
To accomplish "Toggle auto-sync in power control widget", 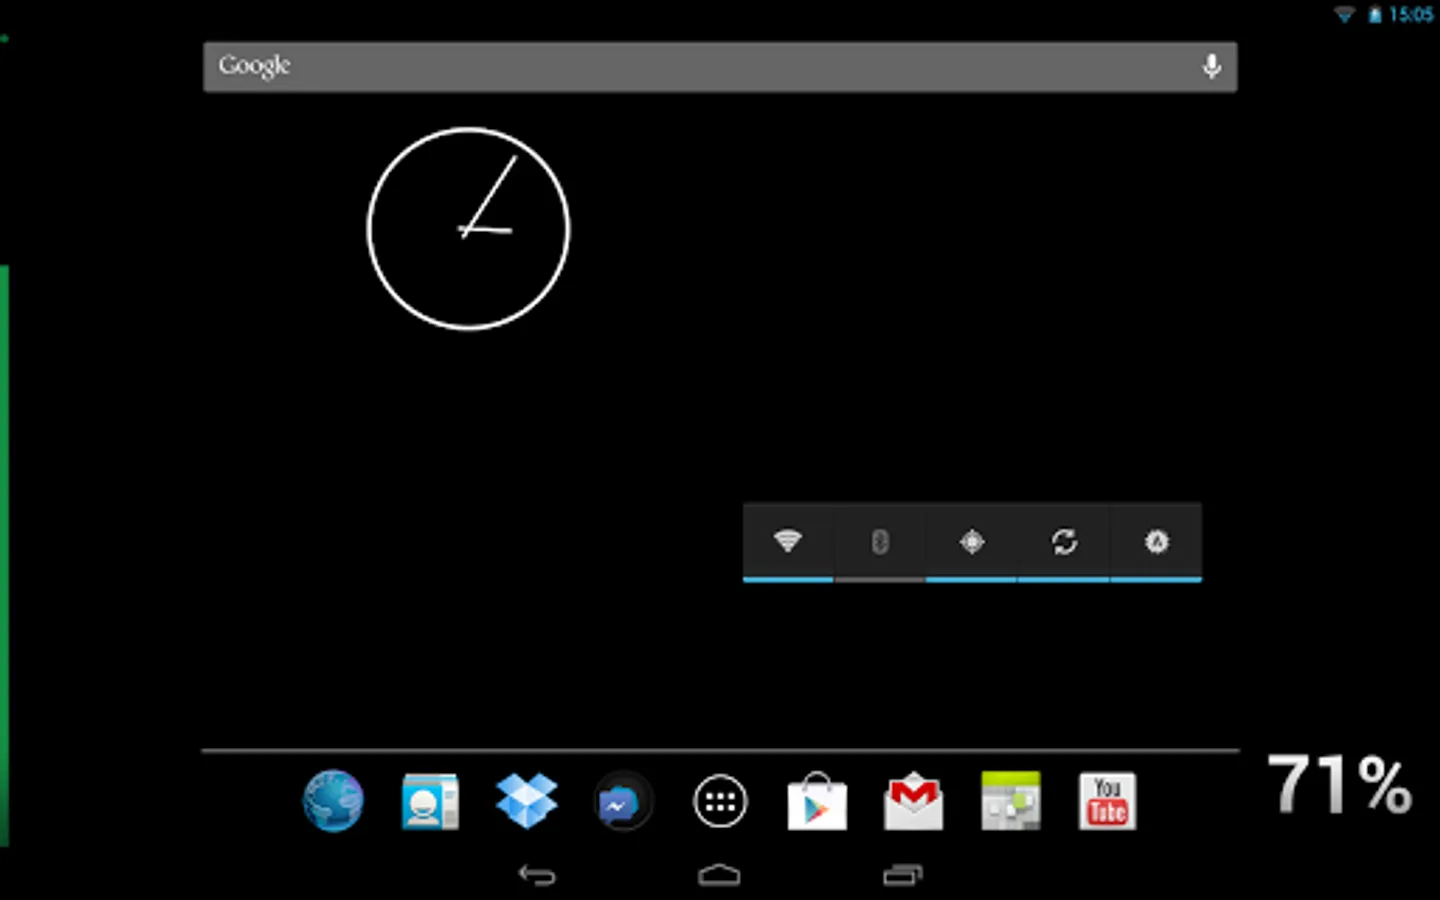I will coord(1064,542).
